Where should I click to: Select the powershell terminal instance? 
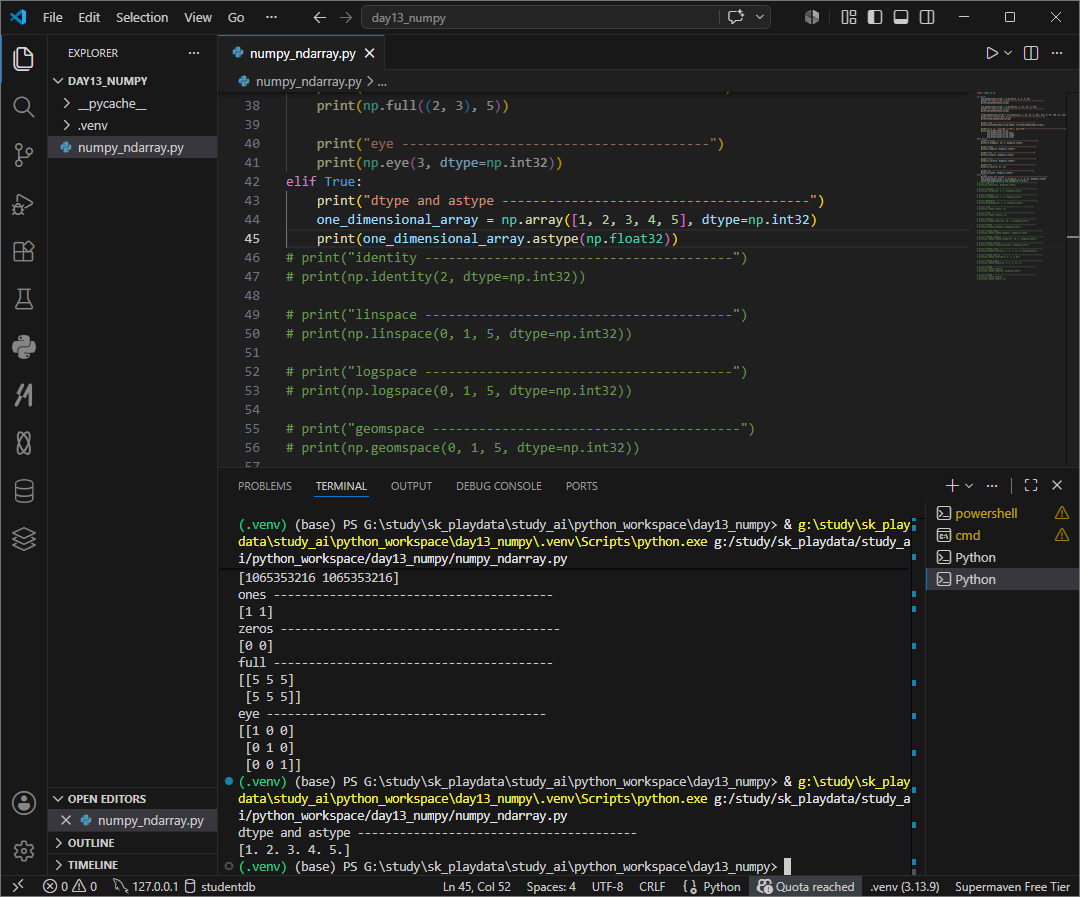pos(1002,513)
